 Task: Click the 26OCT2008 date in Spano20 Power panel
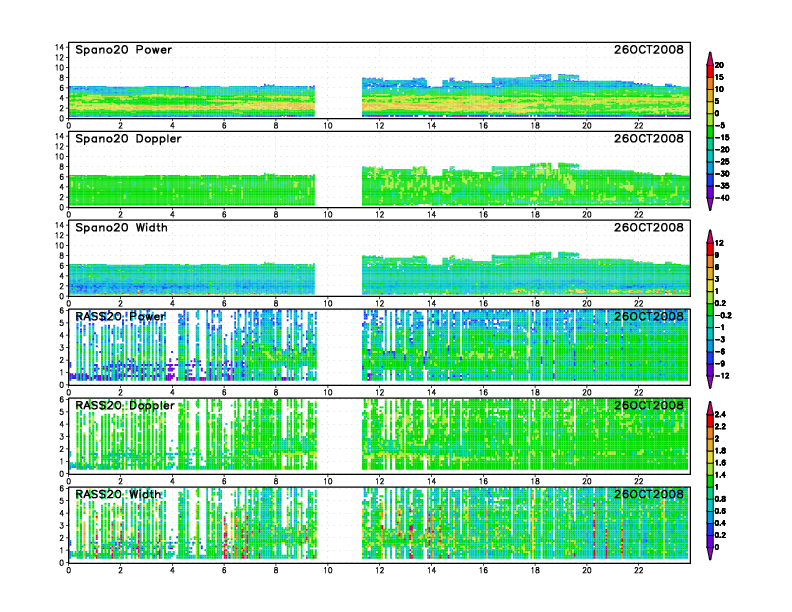pyautogui.click(x=649, y=50)
